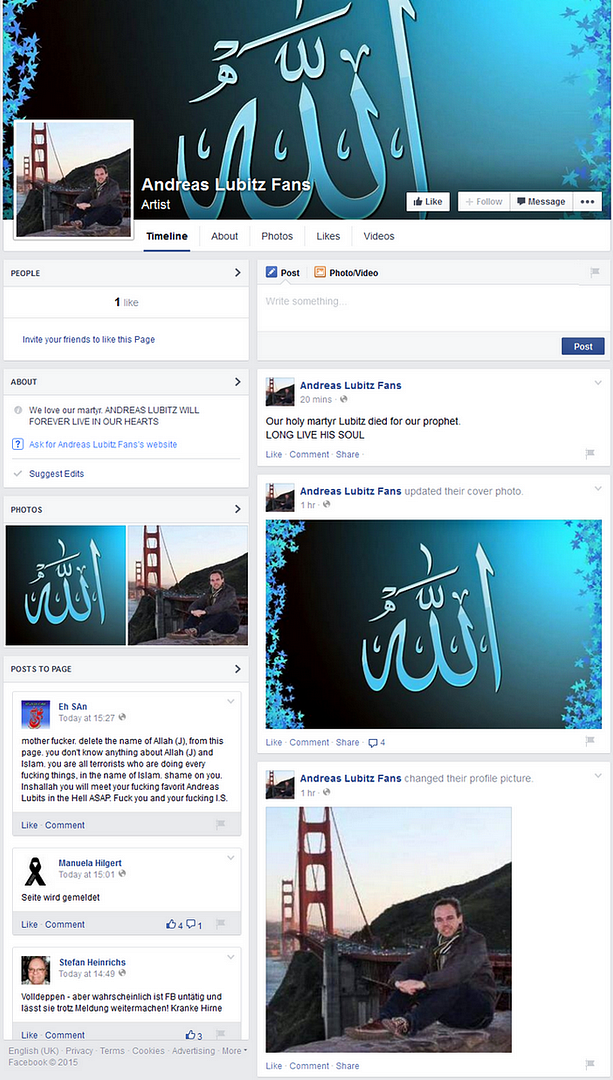This screenshot has height=1080, width=613.
Task: Open dropdown arrow on Stefan Heinrichs's post
Action: tap(231, 957)
